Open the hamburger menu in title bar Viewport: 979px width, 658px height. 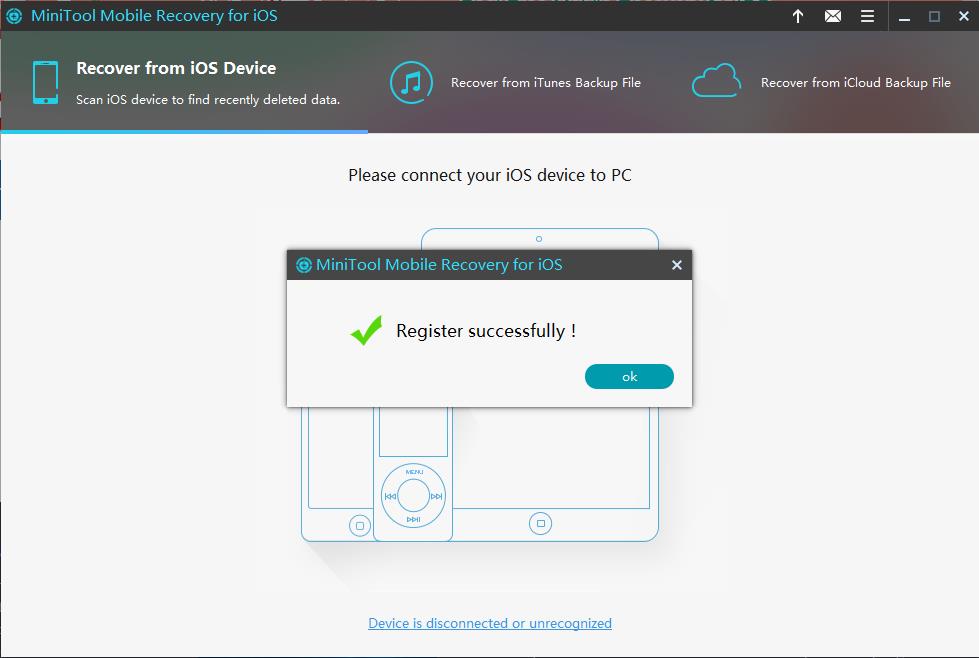tap(867, 16)
